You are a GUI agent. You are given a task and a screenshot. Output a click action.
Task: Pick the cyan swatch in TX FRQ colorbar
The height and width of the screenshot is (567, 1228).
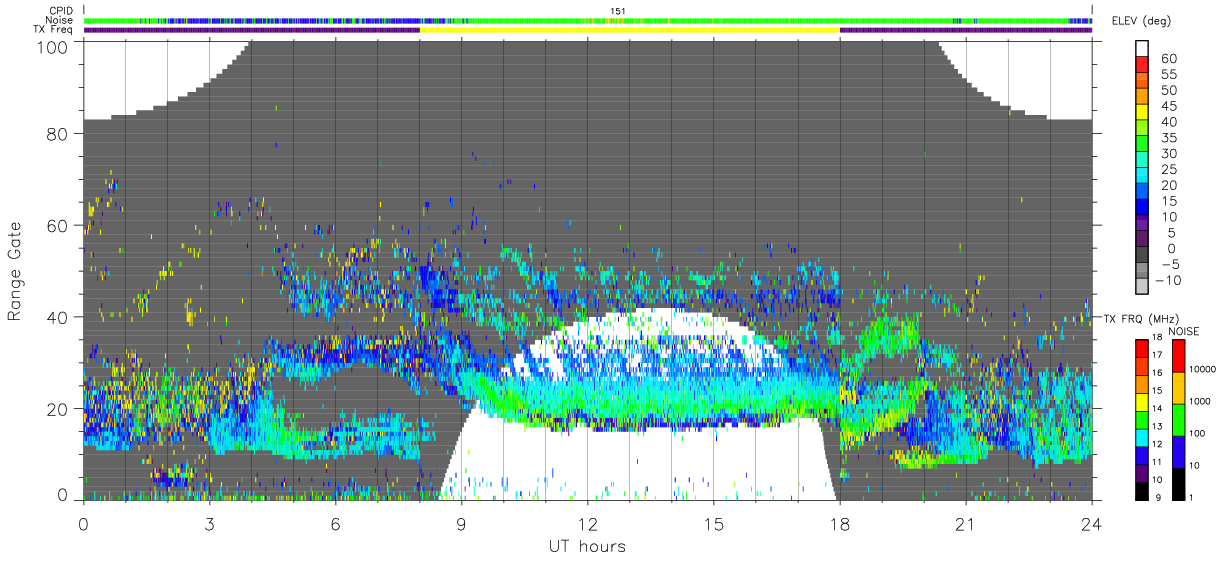click(x=1142, y=436)
